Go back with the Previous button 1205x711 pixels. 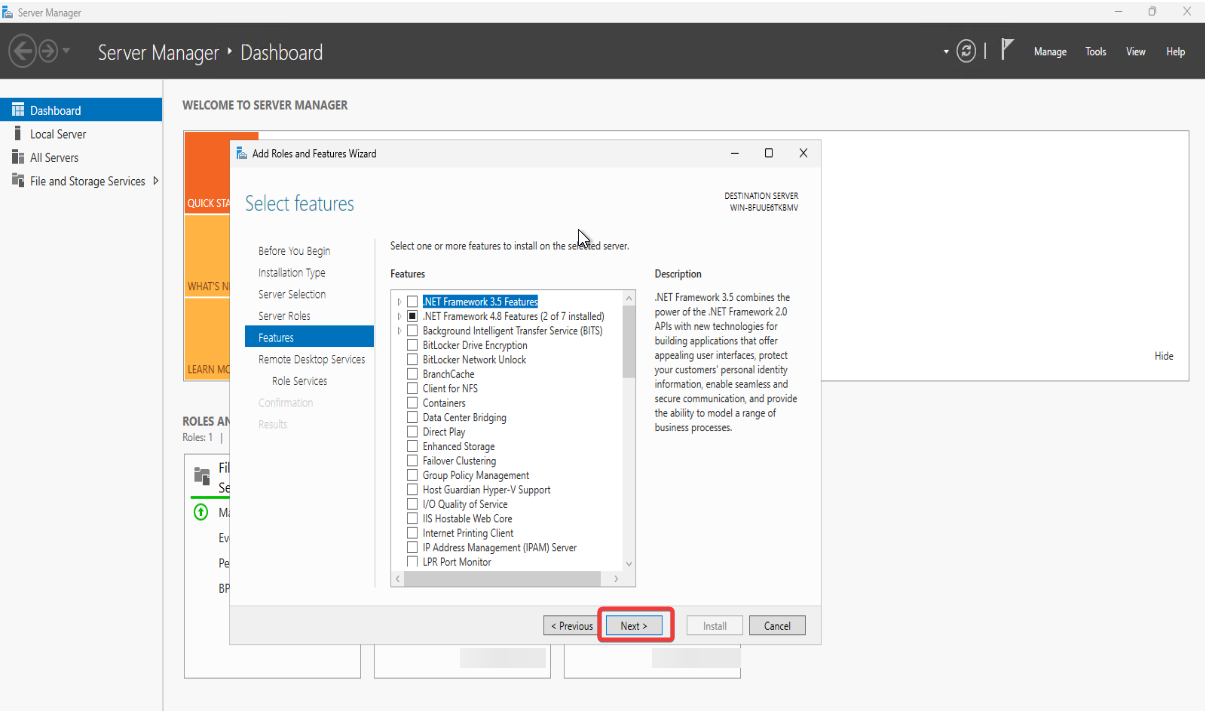click(570, 626)
